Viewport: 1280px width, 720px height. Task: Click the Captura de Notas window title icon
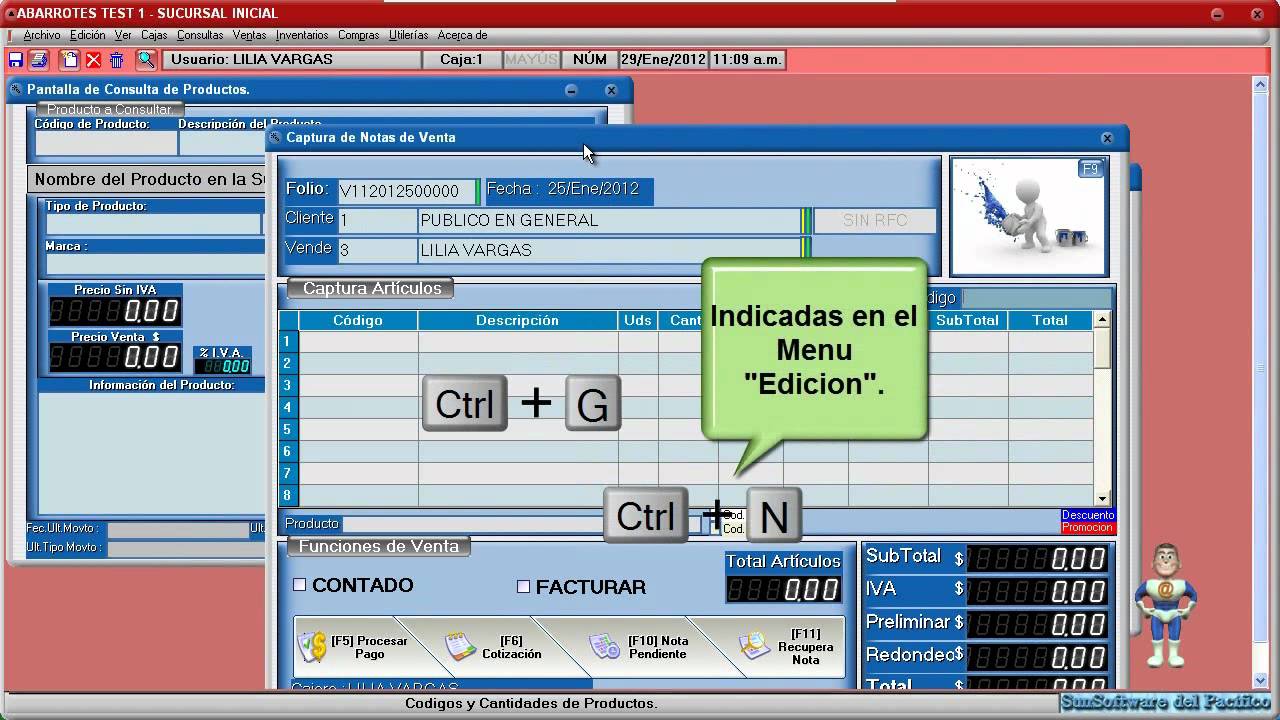click(276, 138)
